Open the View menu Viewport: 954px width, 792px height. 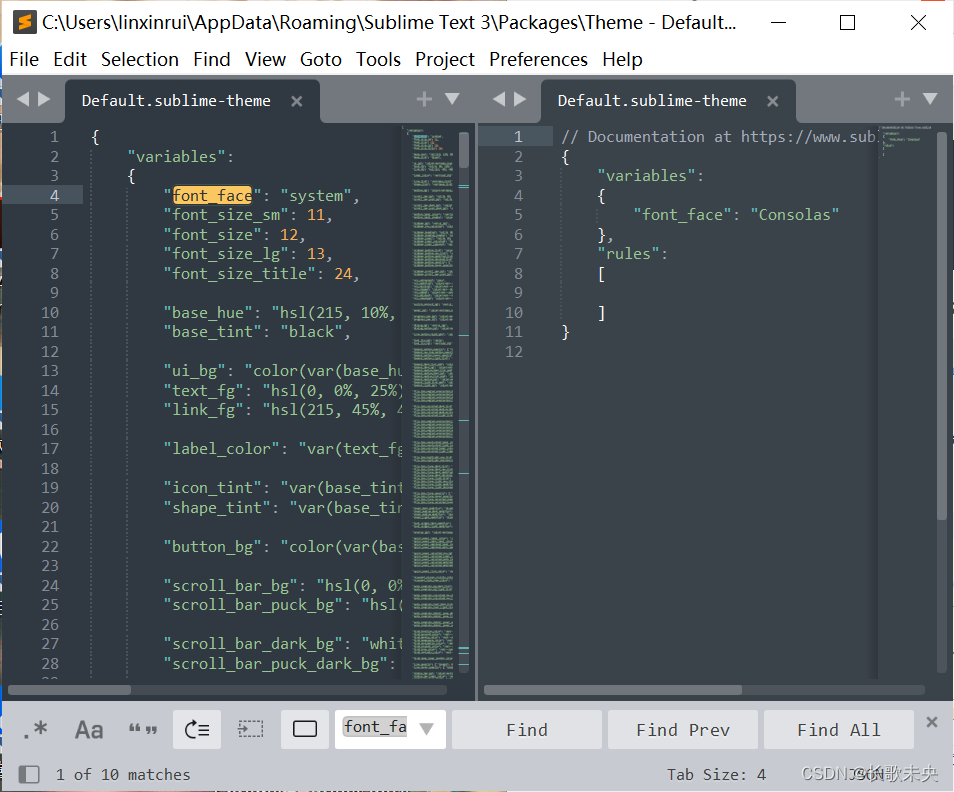[x=265, y=60]
